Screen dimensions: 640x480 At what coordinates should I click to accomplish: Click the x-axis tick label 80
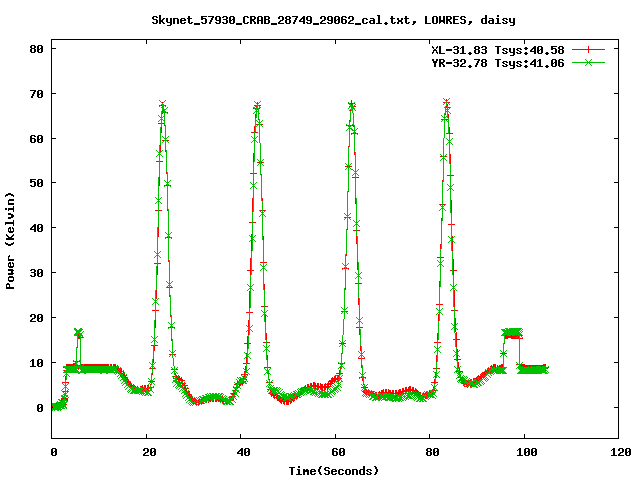(x=432, y=452)
